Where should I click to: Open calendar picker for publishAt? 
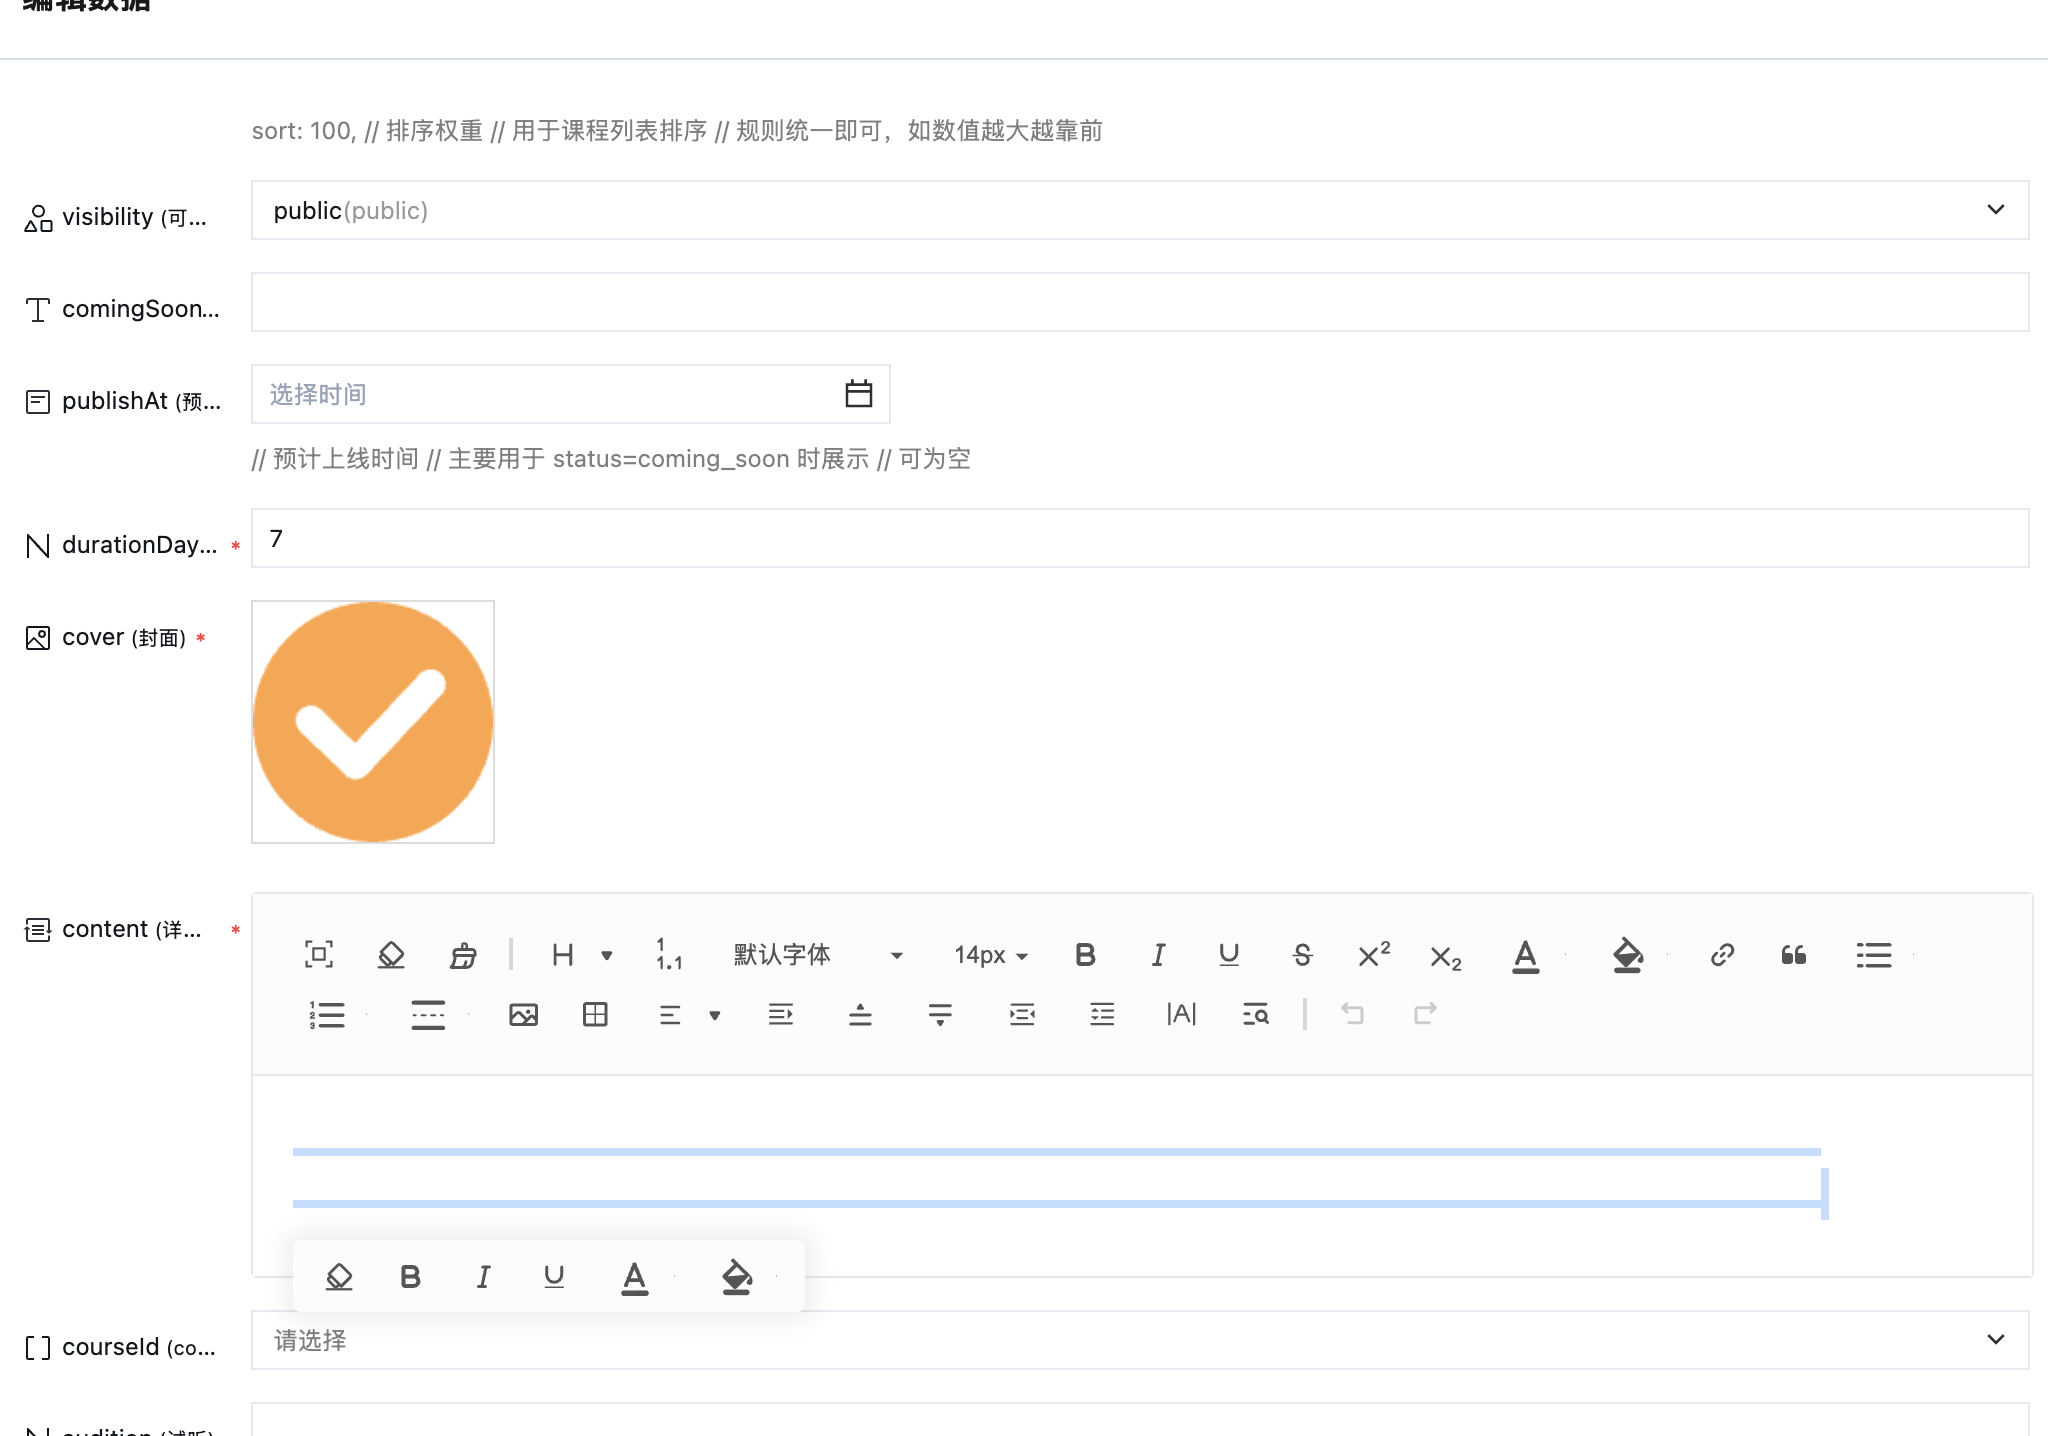(858, 394)
